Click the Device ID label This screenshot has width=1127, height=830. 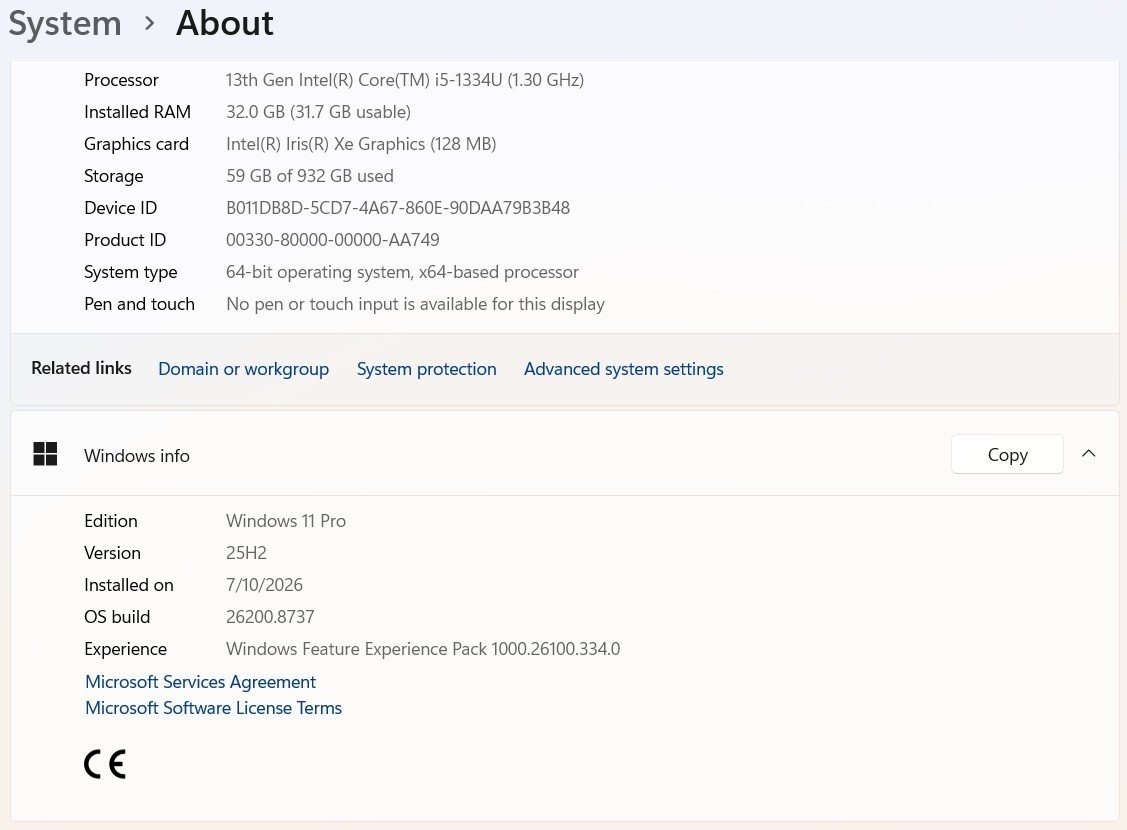[x=120, y=208]
